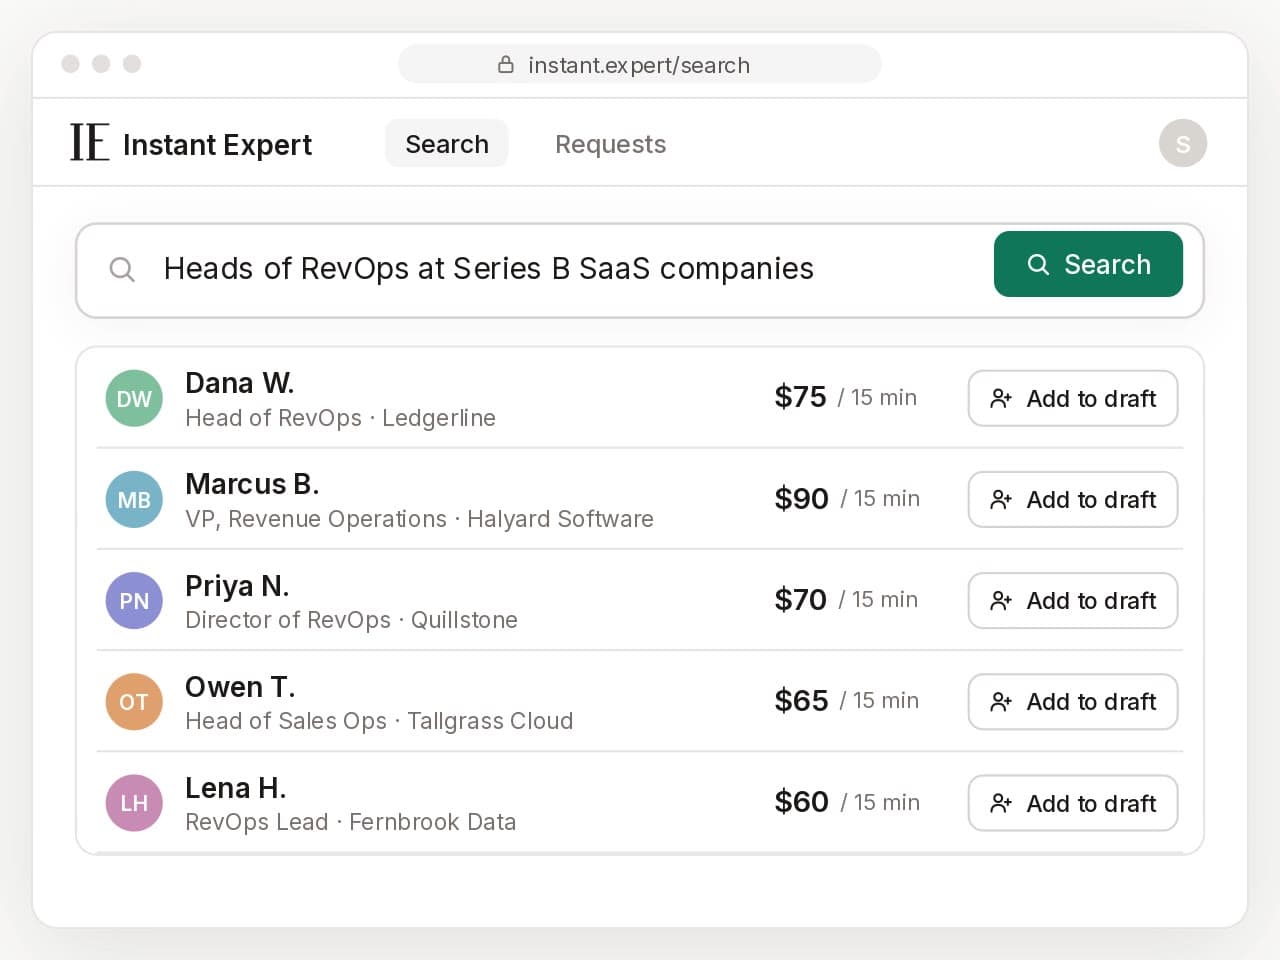Open Marcus B.'s MB avatar
The width and height of the screenshot is (1280, 960).
tap(134, 500)
